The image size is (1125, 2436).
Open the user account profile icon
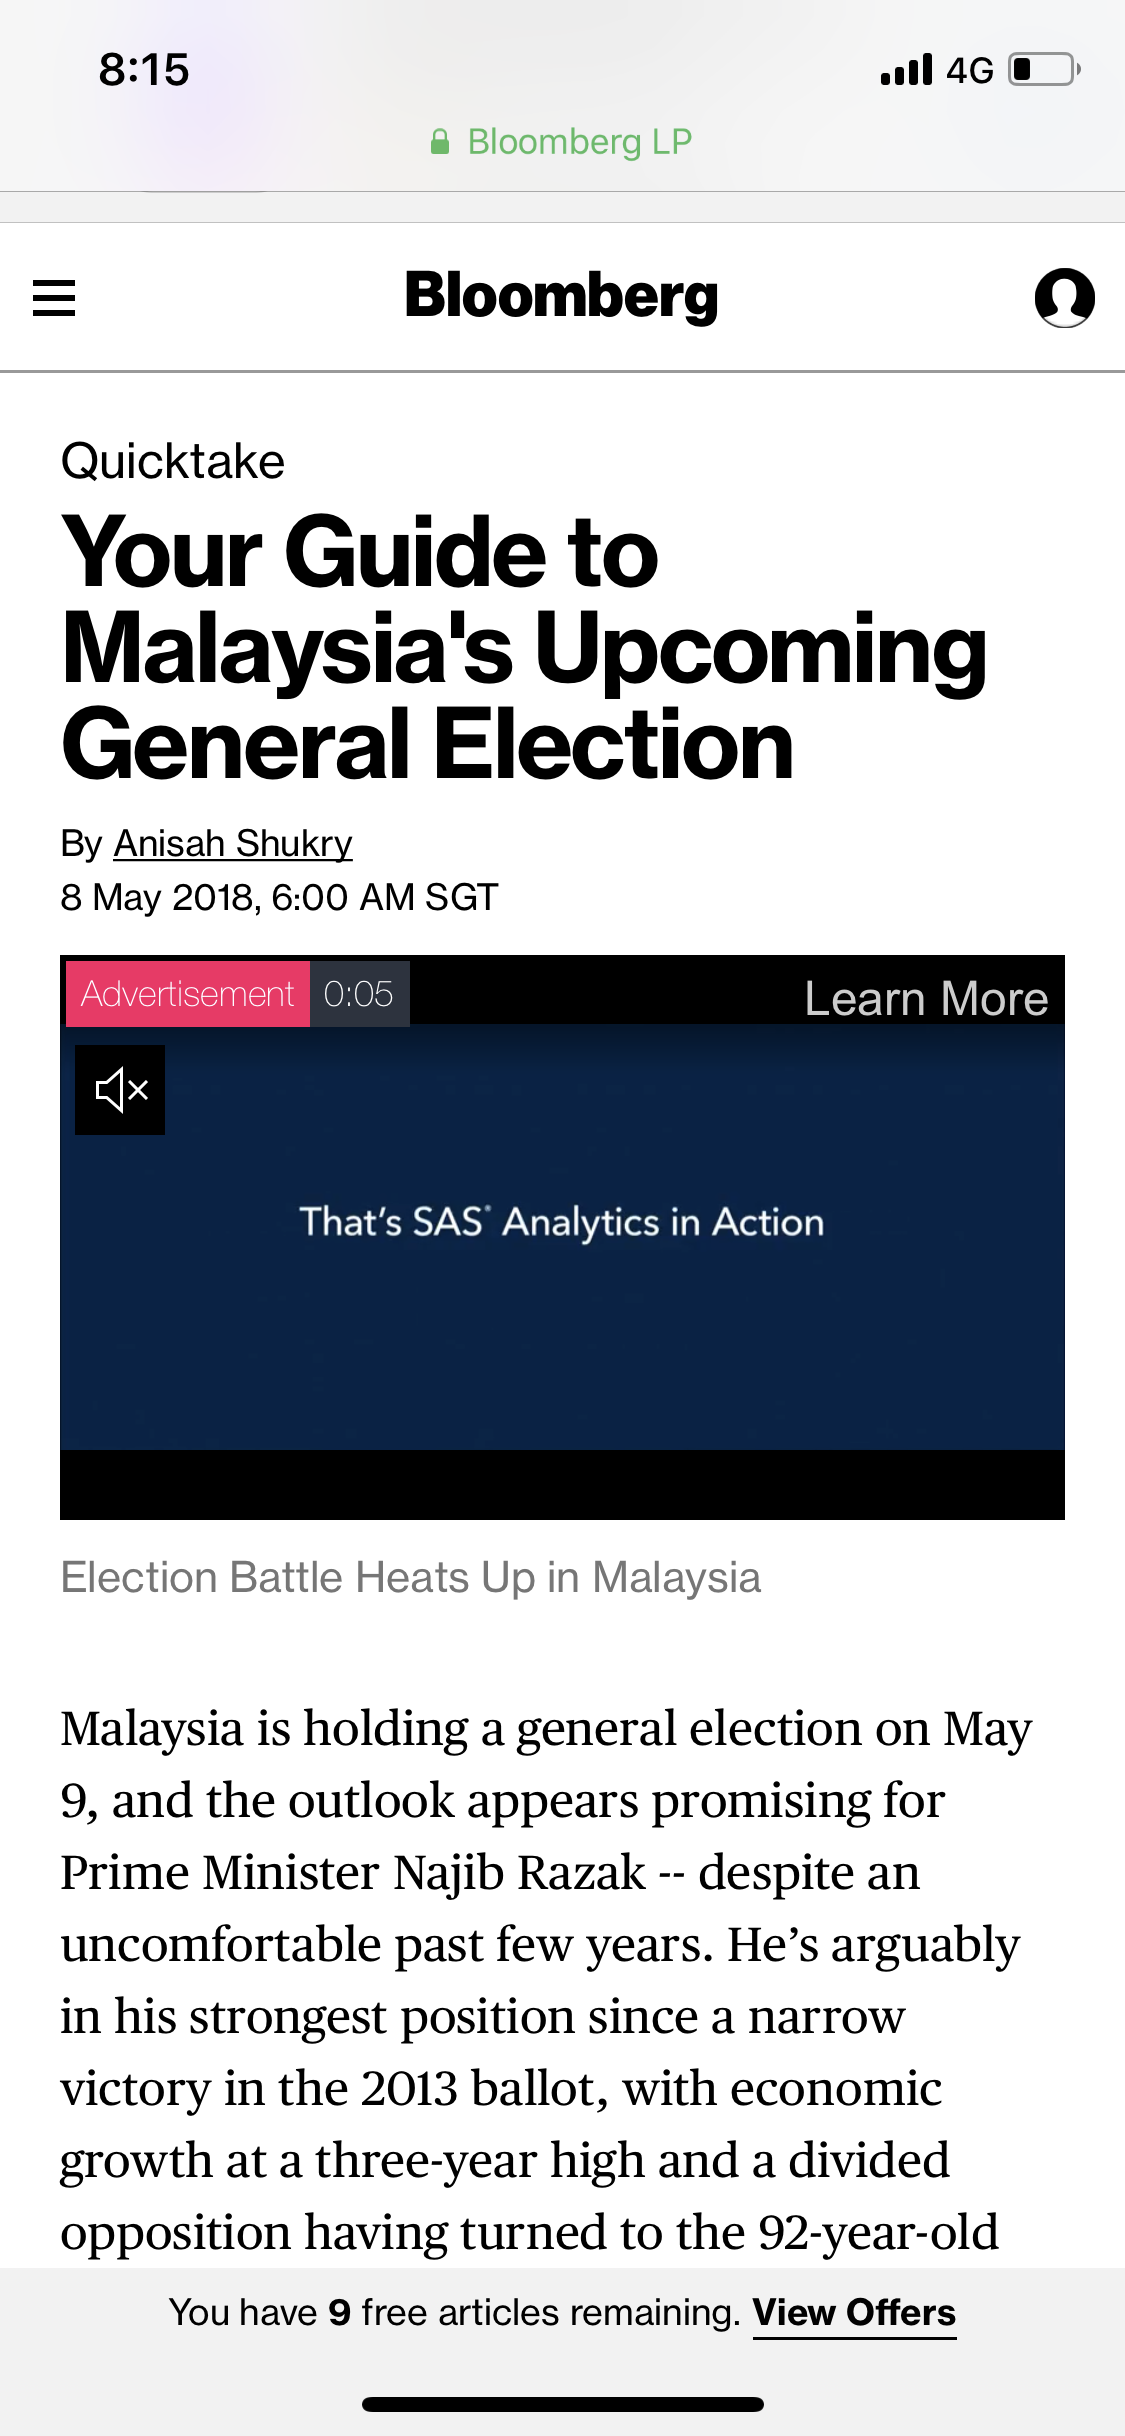click(1064, 298)
